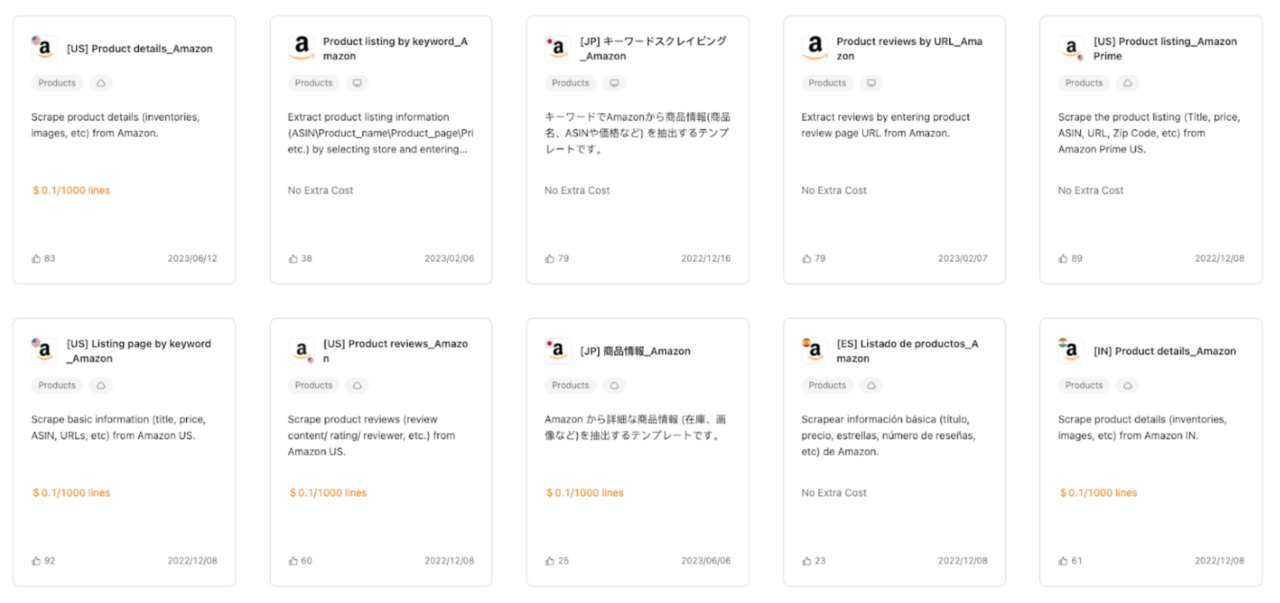The width and height of the screenshot is (1280, 603).
Task: Click Products tag on [US] Listing page by keyword card
Action: [57, 385]
